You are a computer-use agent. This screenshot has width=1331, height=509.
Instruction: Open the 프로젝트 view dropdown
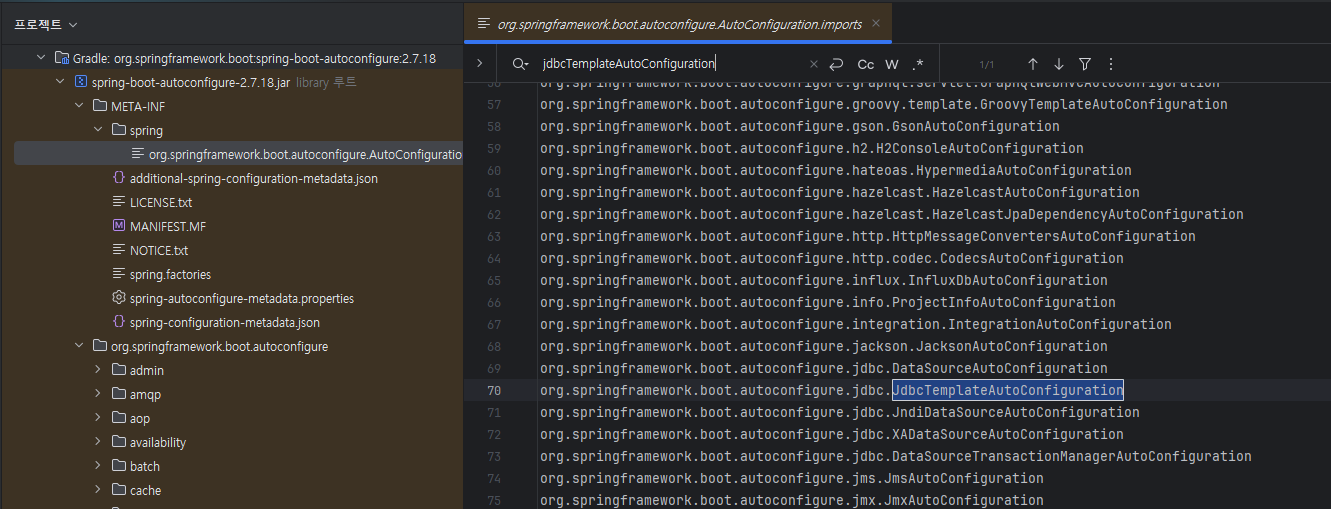point(46,24)
